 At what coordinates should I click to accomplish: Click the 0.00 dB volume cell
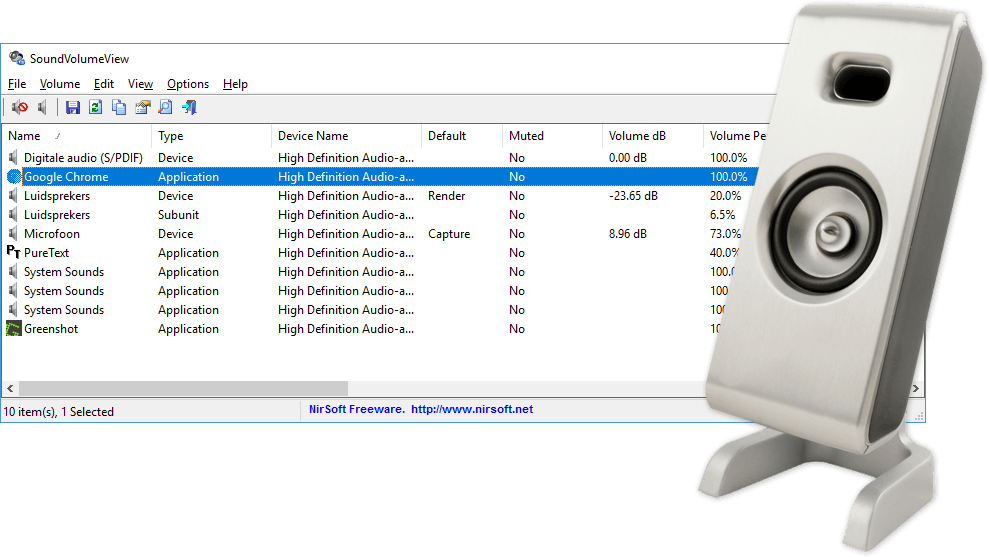pyautogui.click(x=628, y=158)
